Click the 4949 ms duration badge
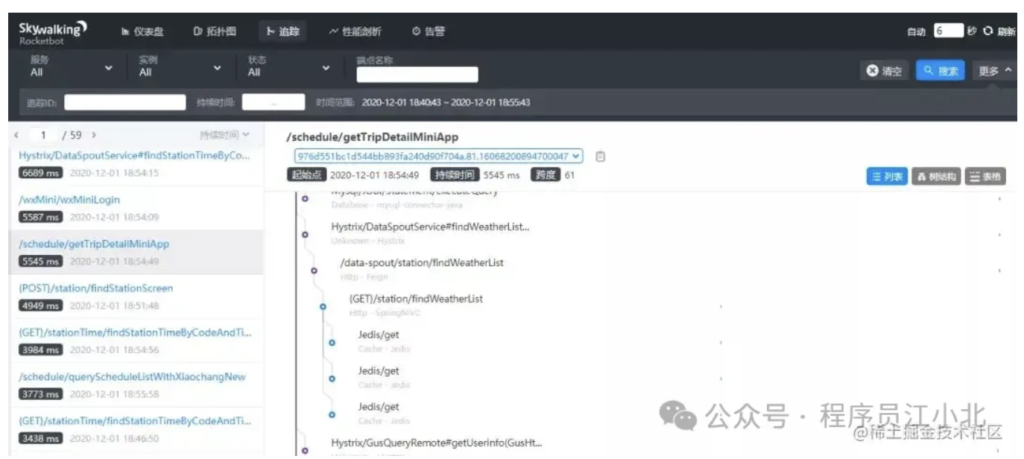The height and width of the screenshot is (459, 1024). (40, 306)
